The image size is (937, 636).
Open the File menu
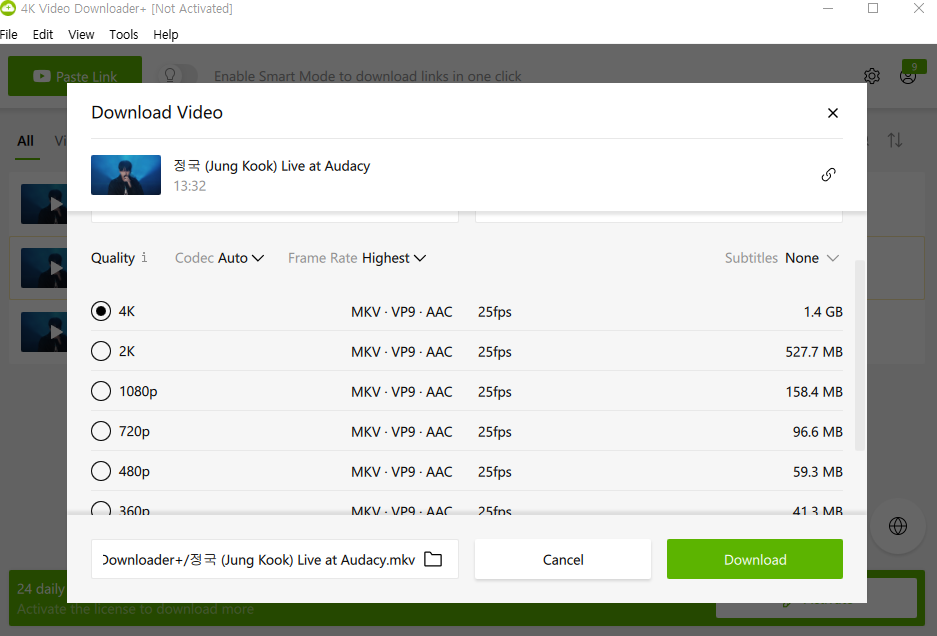coord(8,35)
